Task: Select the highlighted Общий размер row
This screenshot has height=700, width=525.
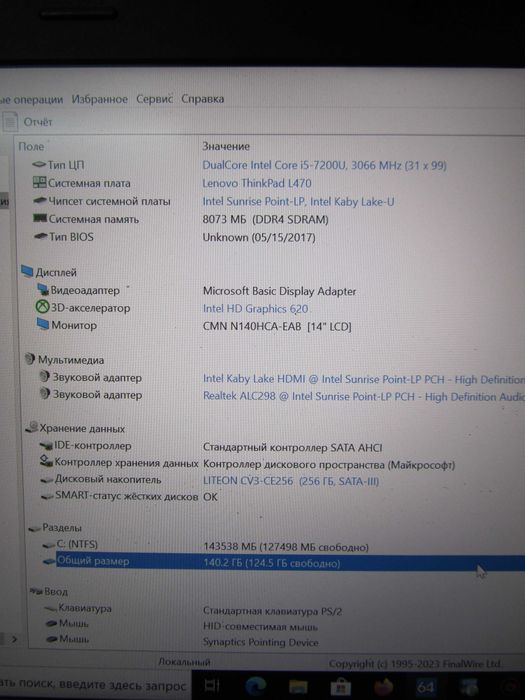Action: 290,562
